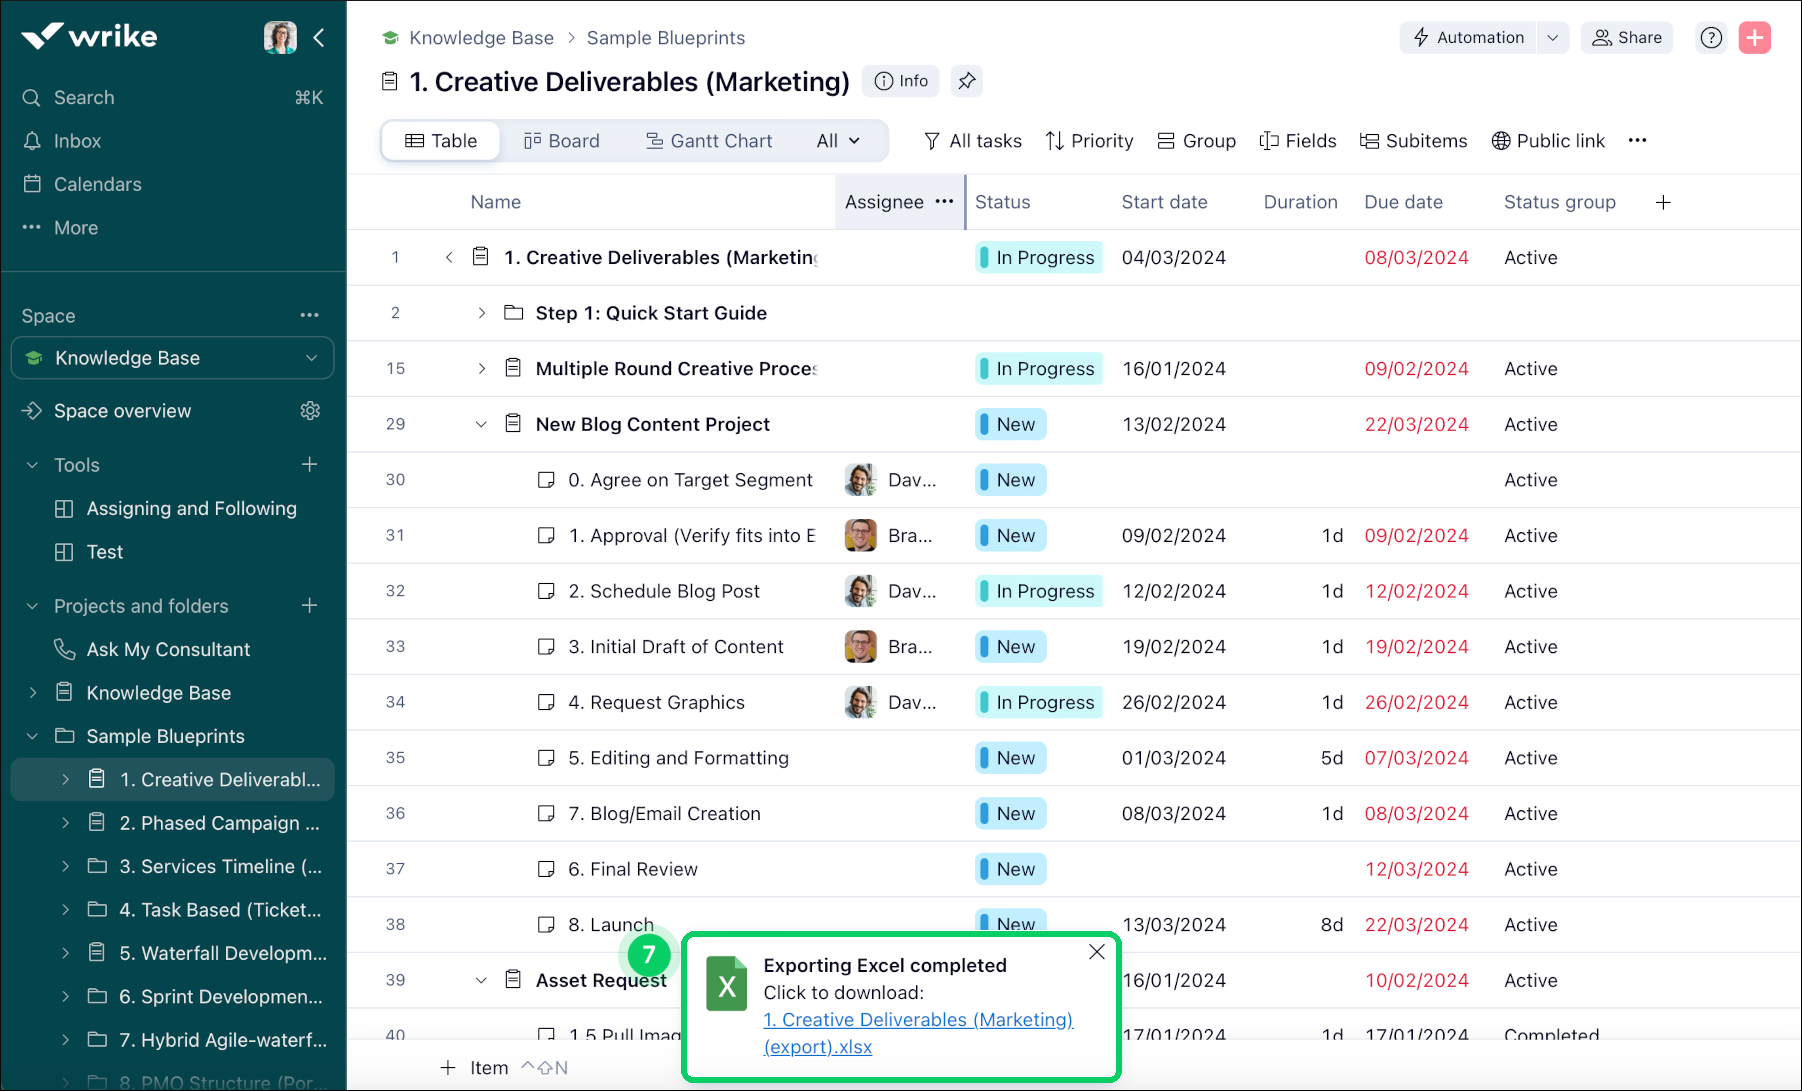Open the Automation dropdown arrow
Screen dimensions: 1802x1091
[x=1552, y=38]
